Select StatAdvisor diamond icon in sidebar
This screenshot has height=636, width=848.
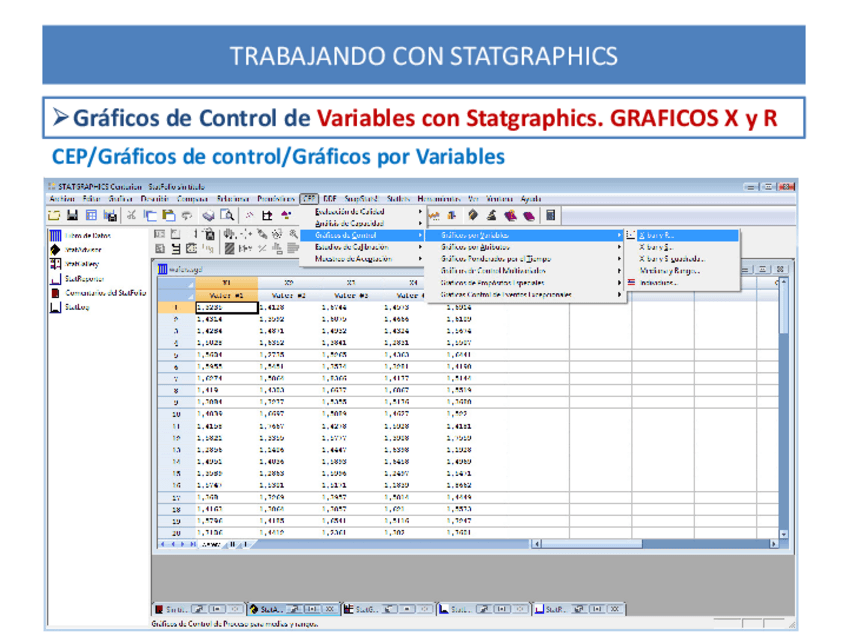click(x=57, y=250)
